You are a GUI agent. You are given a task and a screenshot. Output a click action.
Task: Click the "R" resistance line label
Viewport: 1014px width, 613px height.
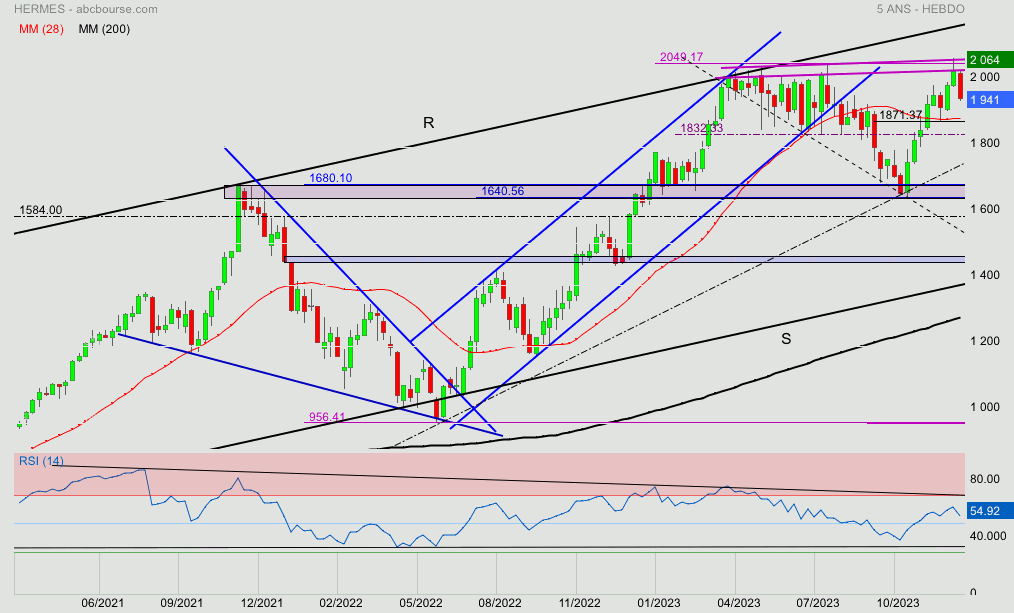(428, 123)
